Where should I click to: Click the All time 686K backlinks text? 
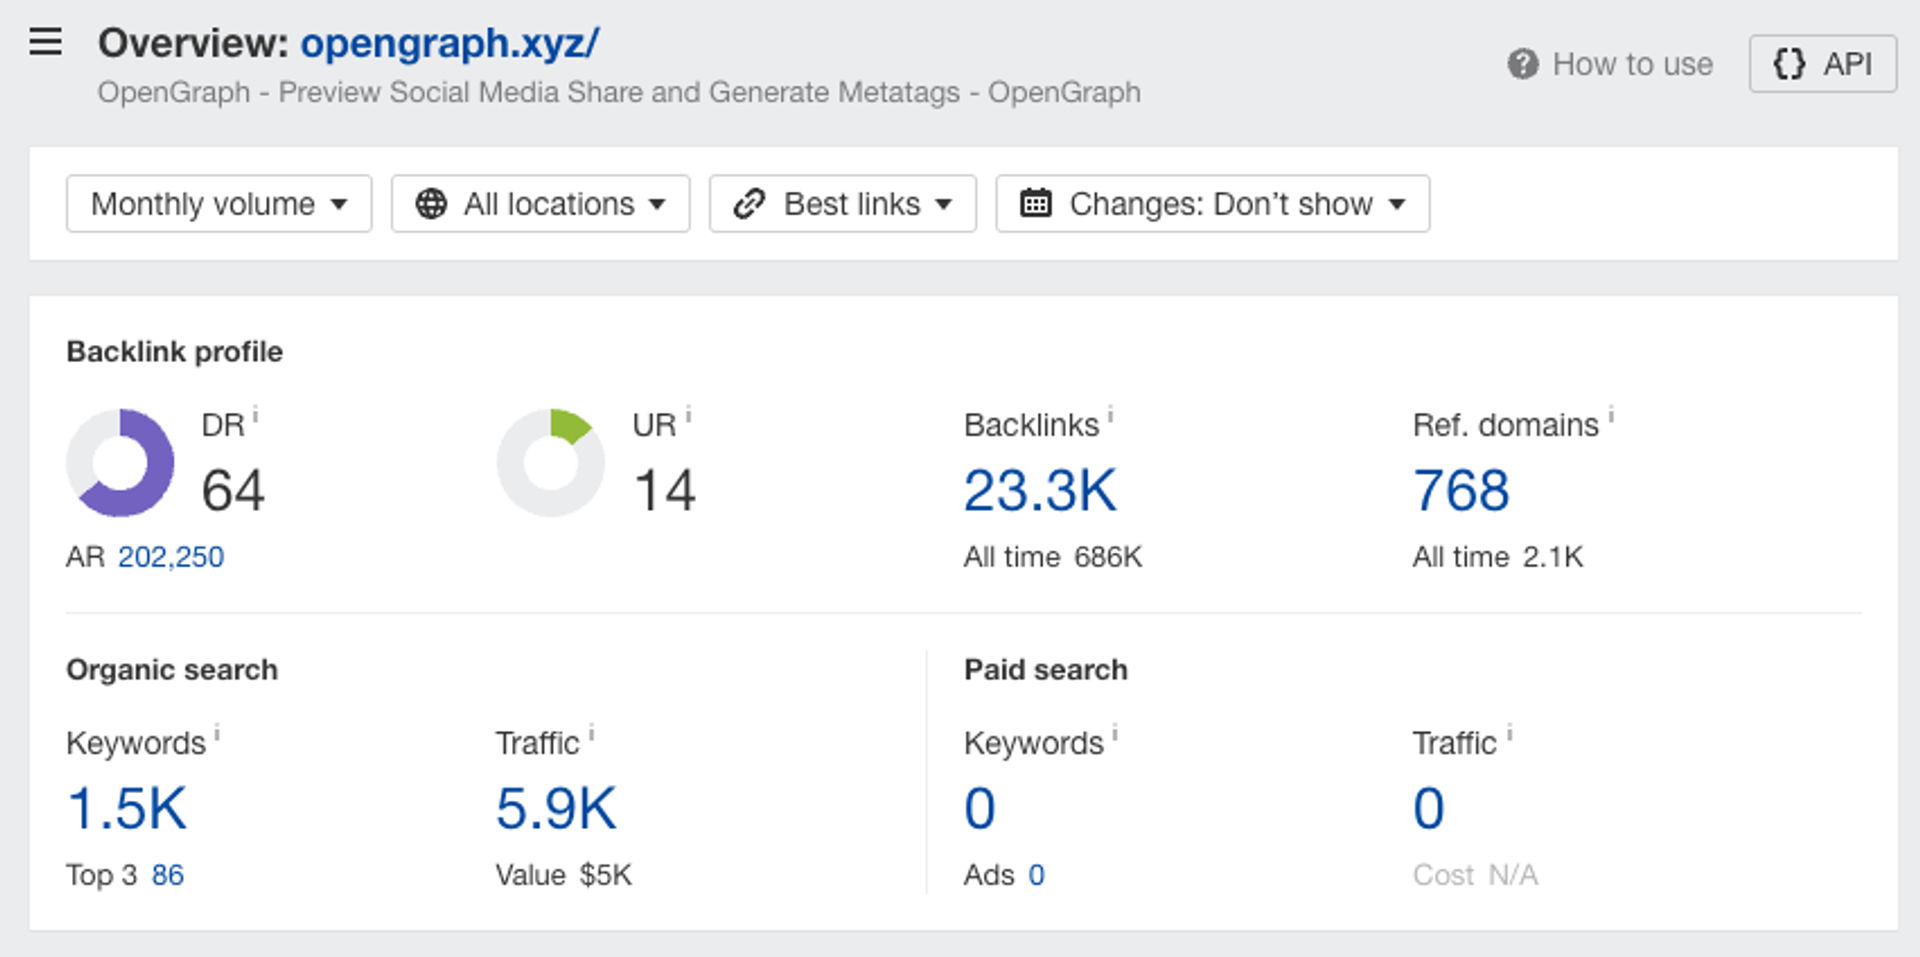(x=1053, y=557)
